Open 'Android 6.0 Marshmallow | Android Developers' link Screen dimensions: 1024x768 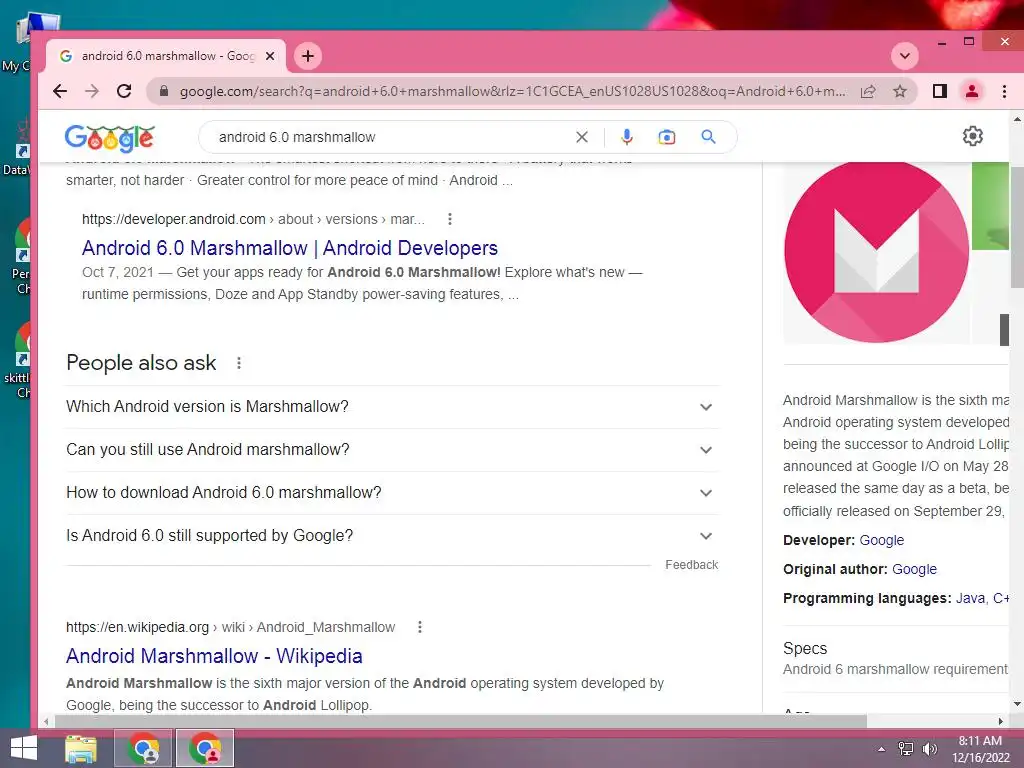coord(290,248)
